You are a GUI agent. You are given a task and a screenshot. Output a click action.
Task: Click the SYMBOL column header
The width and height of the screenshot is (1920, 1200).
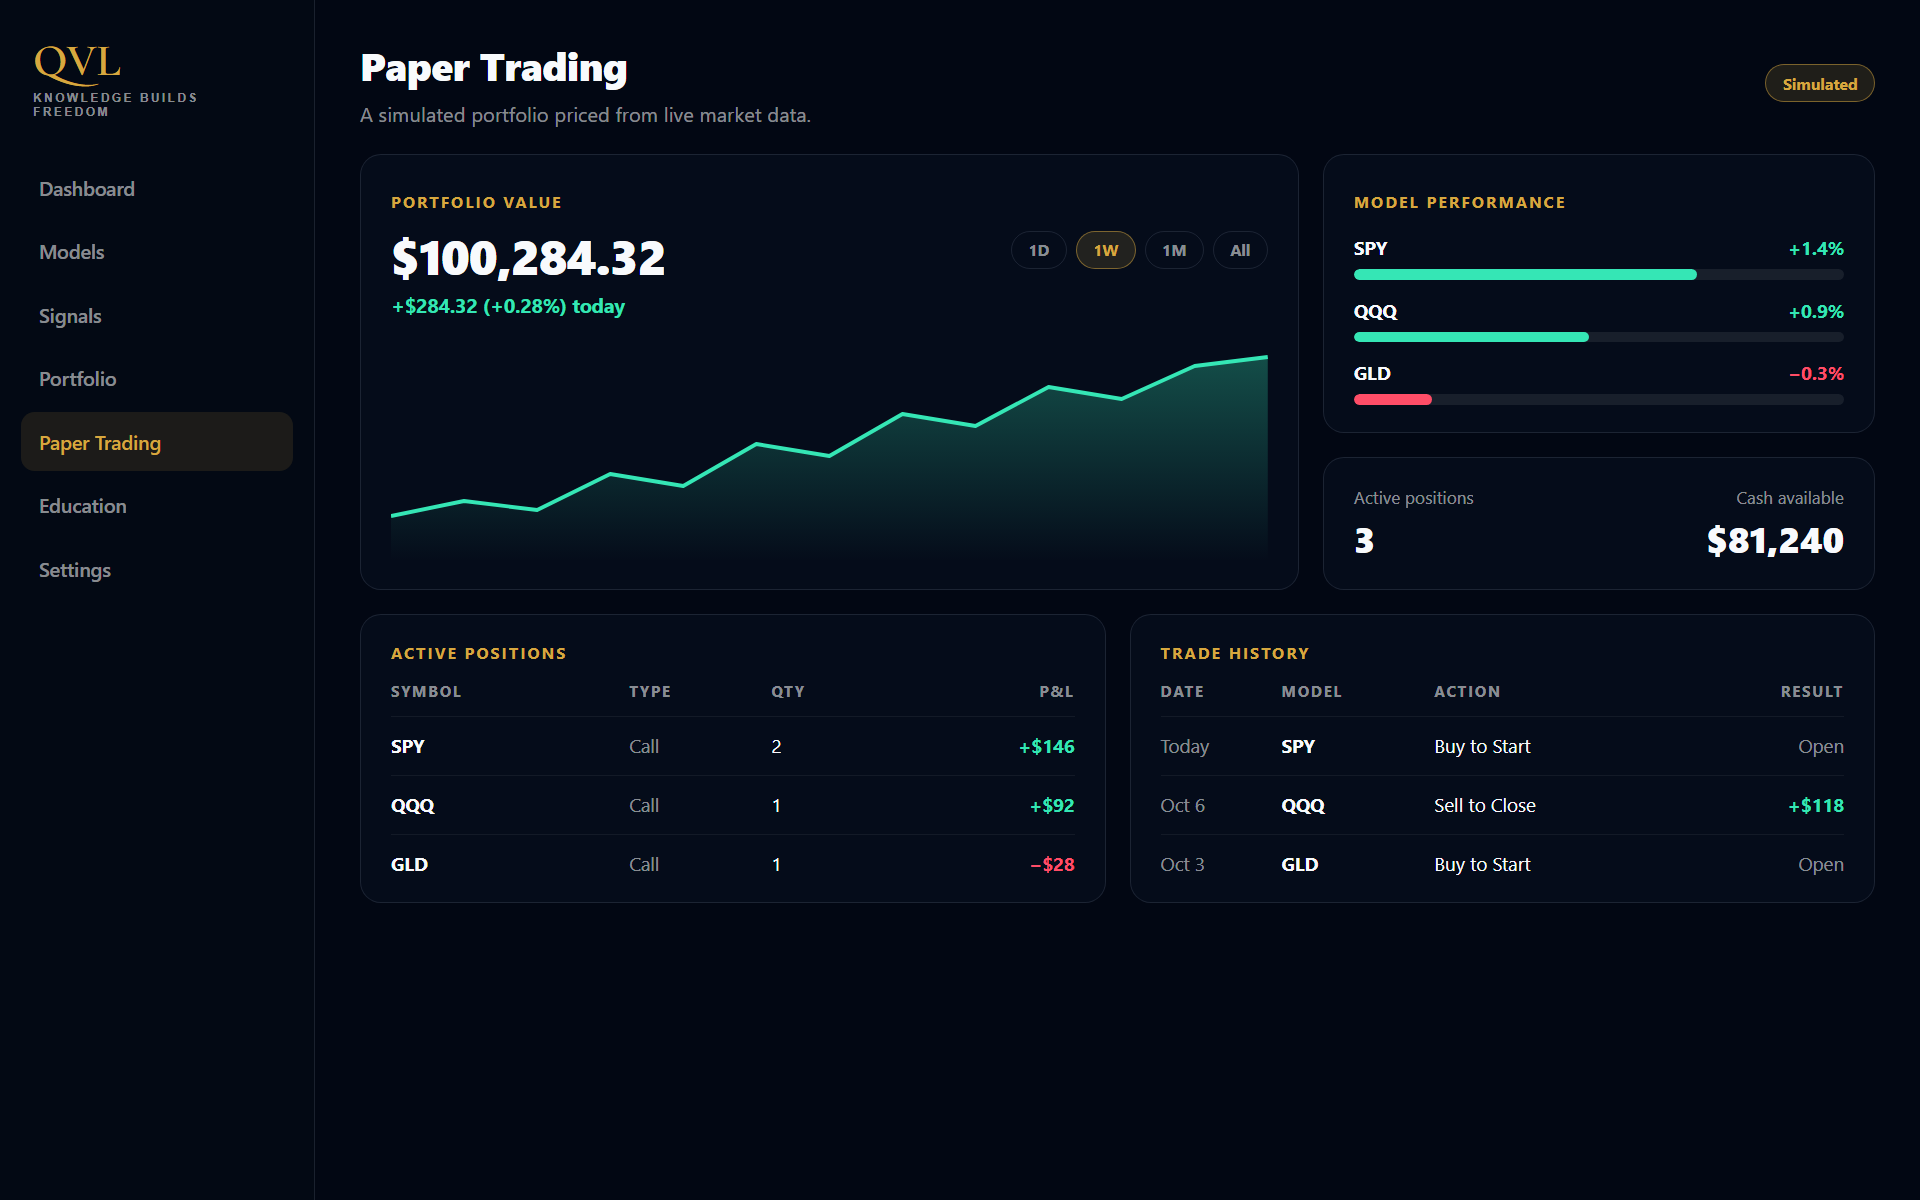(x=426, y=691)
